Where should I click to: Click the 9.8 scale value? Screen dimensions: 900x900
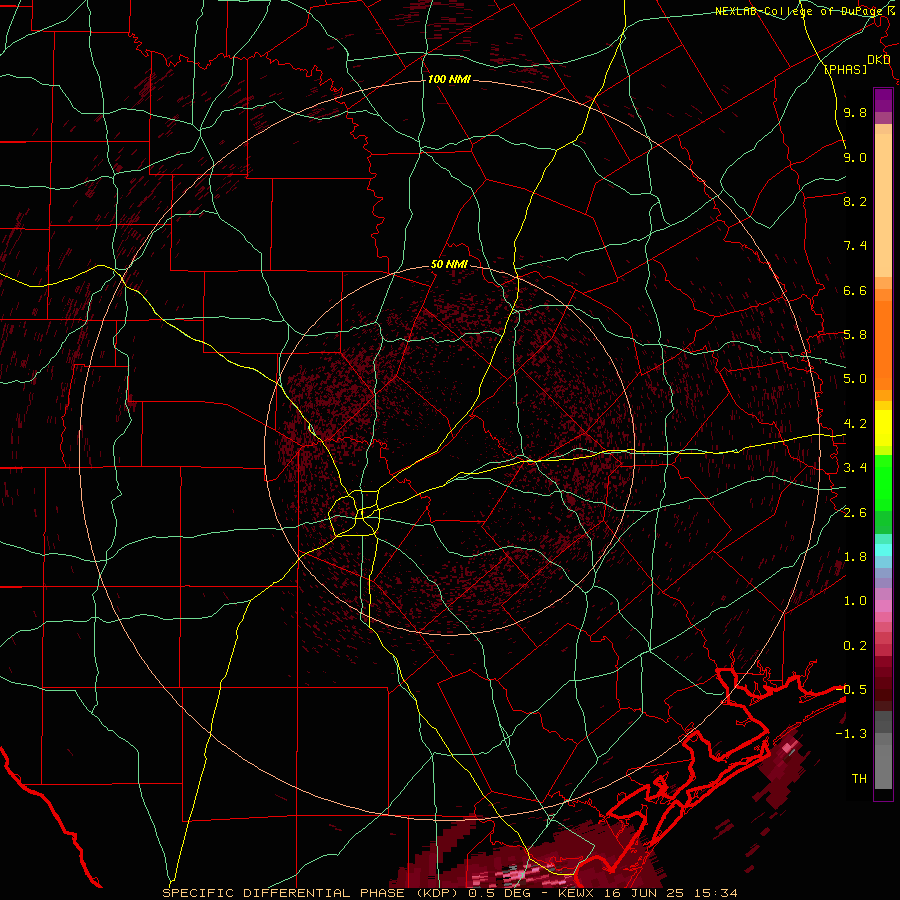(855, 112)
